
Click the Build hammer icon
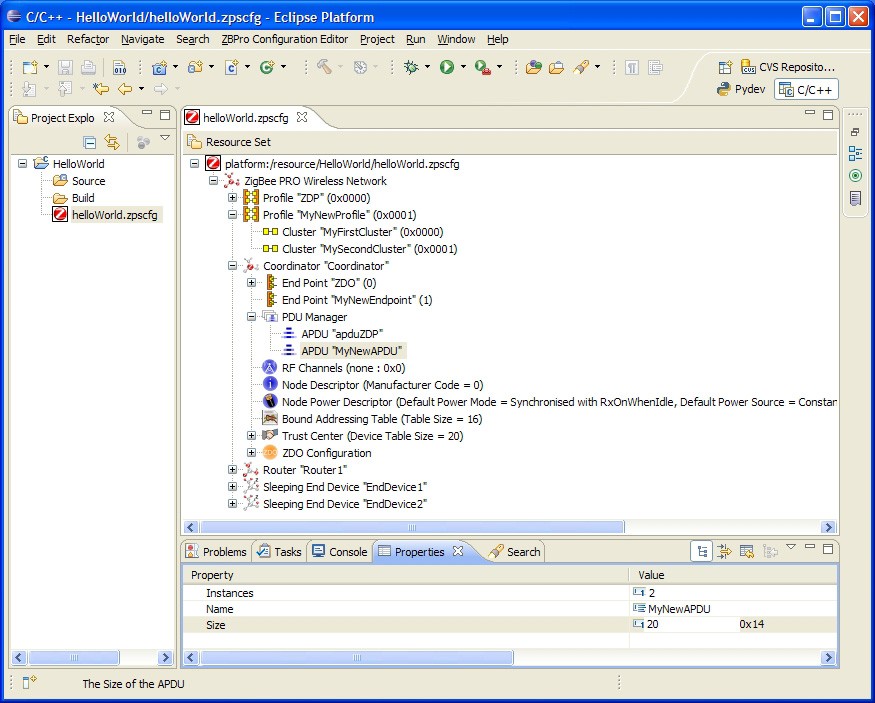(324, 67)
